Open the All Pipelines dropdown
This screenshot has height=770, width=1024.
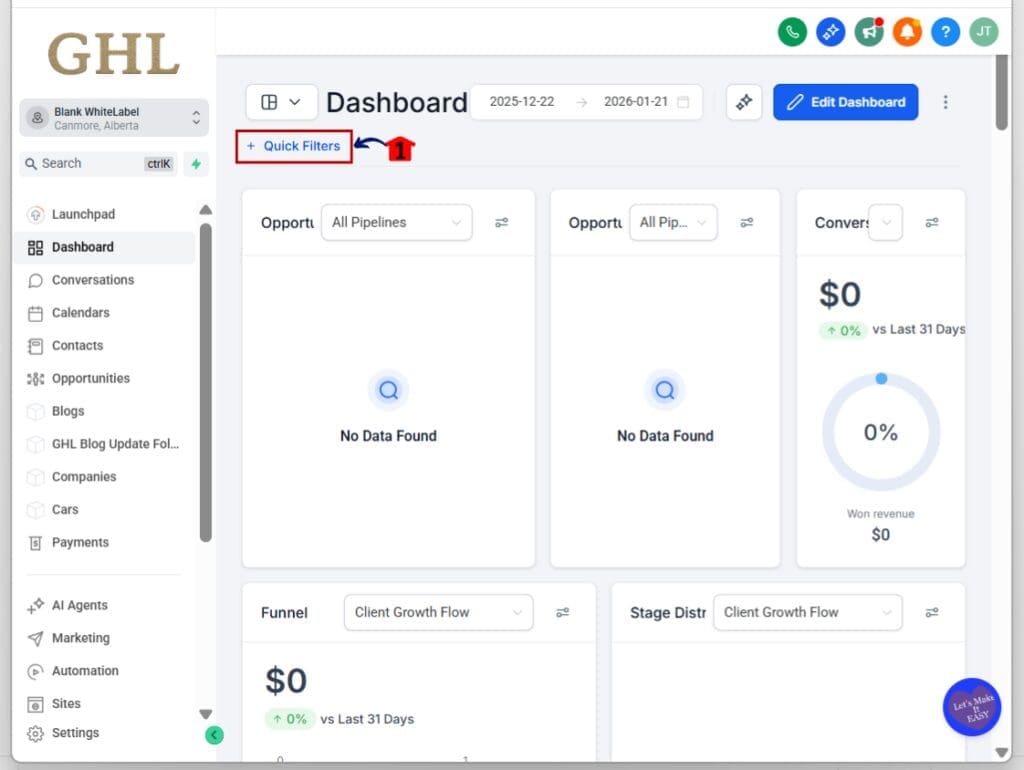pyautogui.click(x=396, y=222)
